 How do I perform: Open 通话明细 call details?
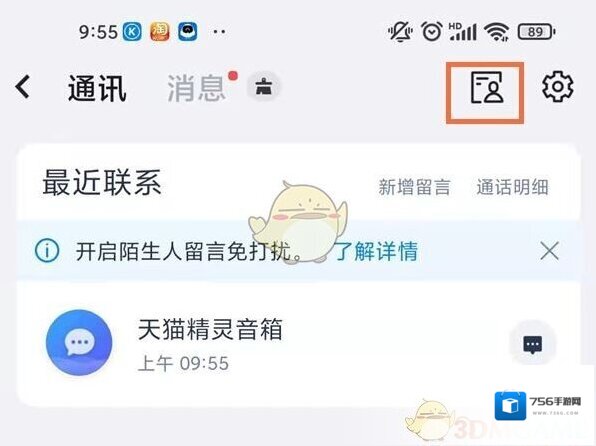pyautogui.click(x=512, y=187)
